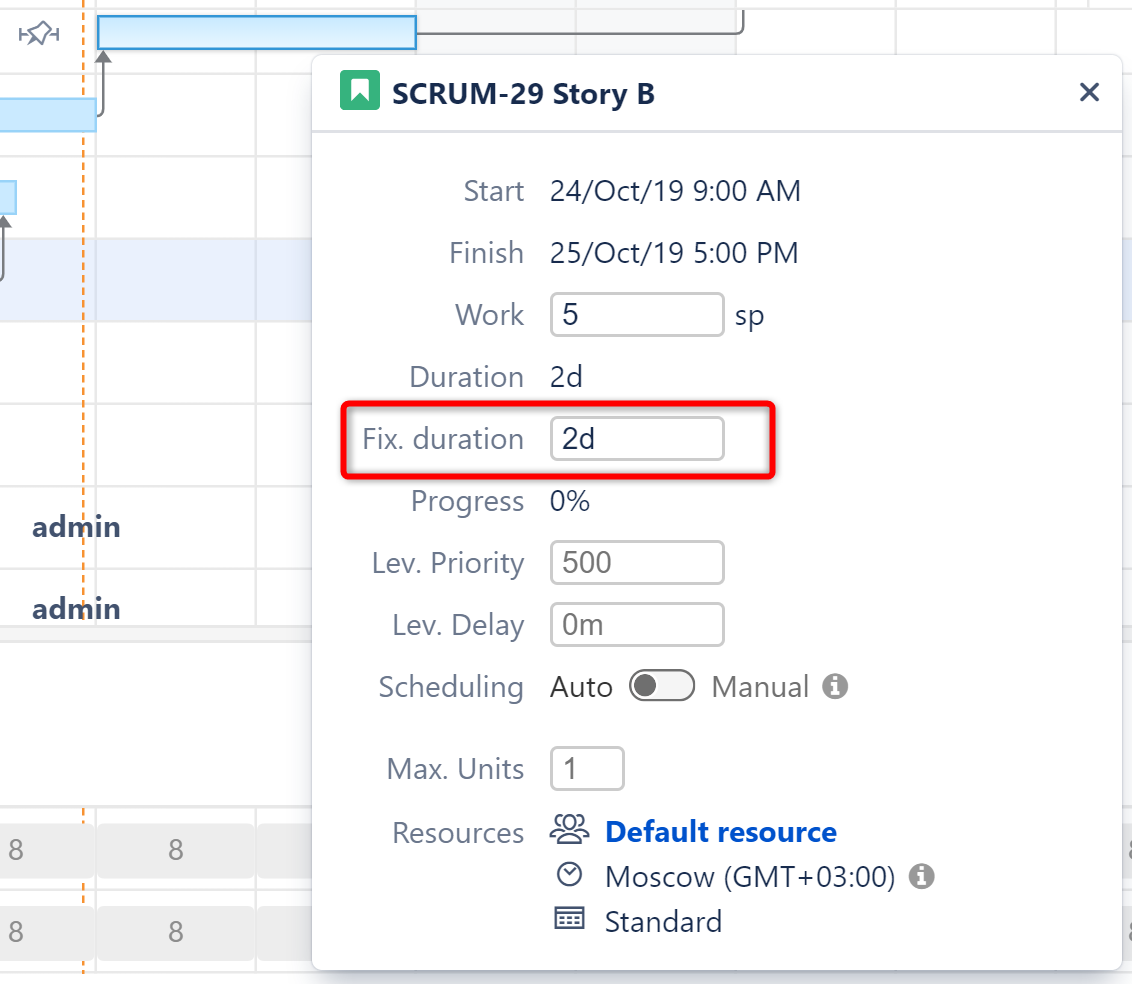Screen dimensions: 1132x984
Task: Click the SCRUM-29 Story B title
Action: coord(524,93)
